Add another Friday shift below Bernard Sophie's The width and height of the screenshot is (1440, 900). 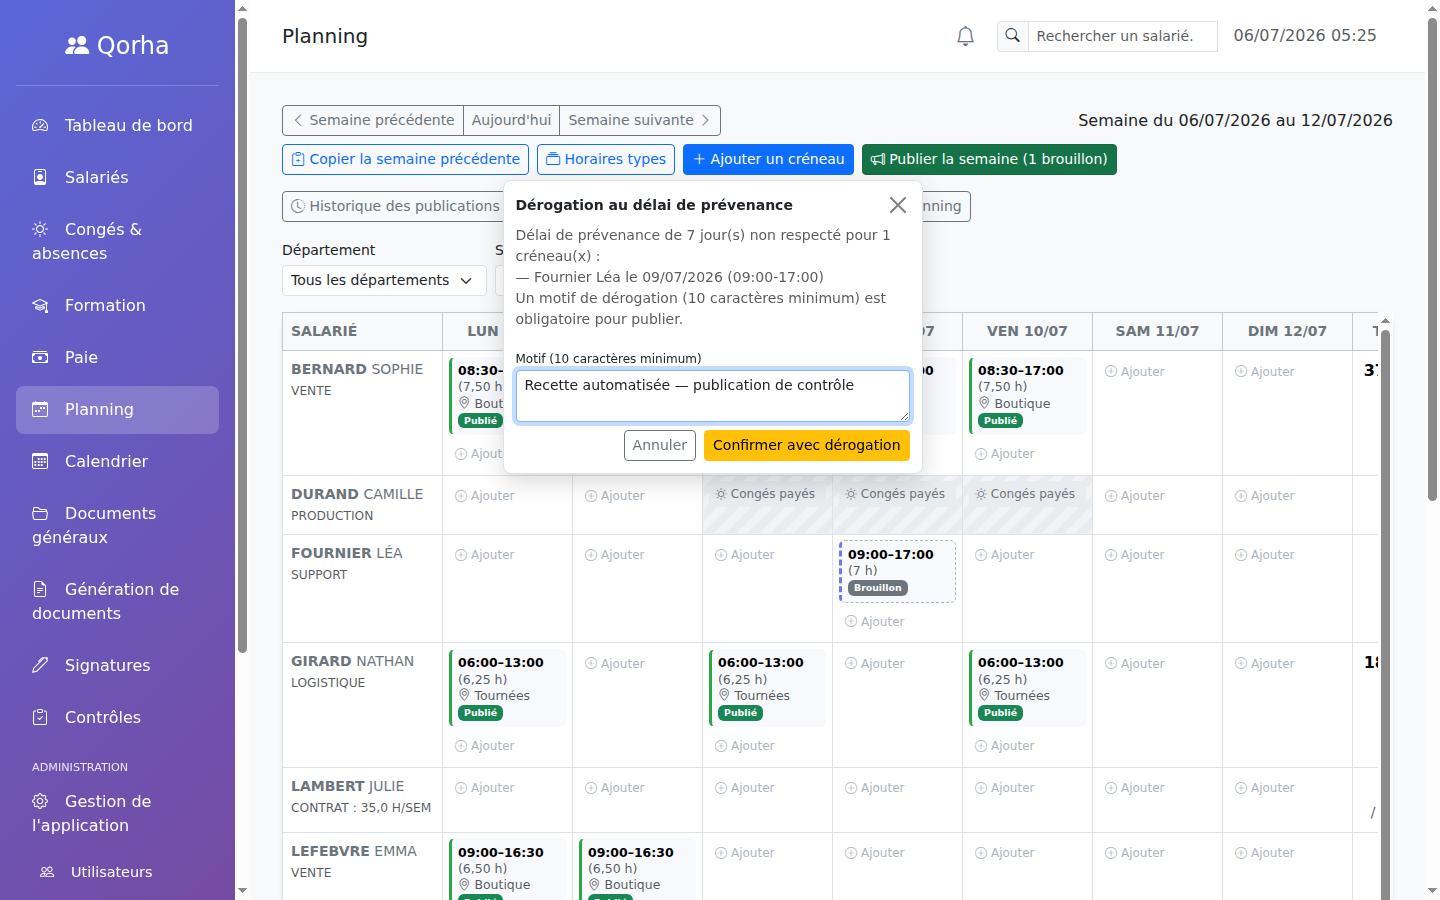1005,454
